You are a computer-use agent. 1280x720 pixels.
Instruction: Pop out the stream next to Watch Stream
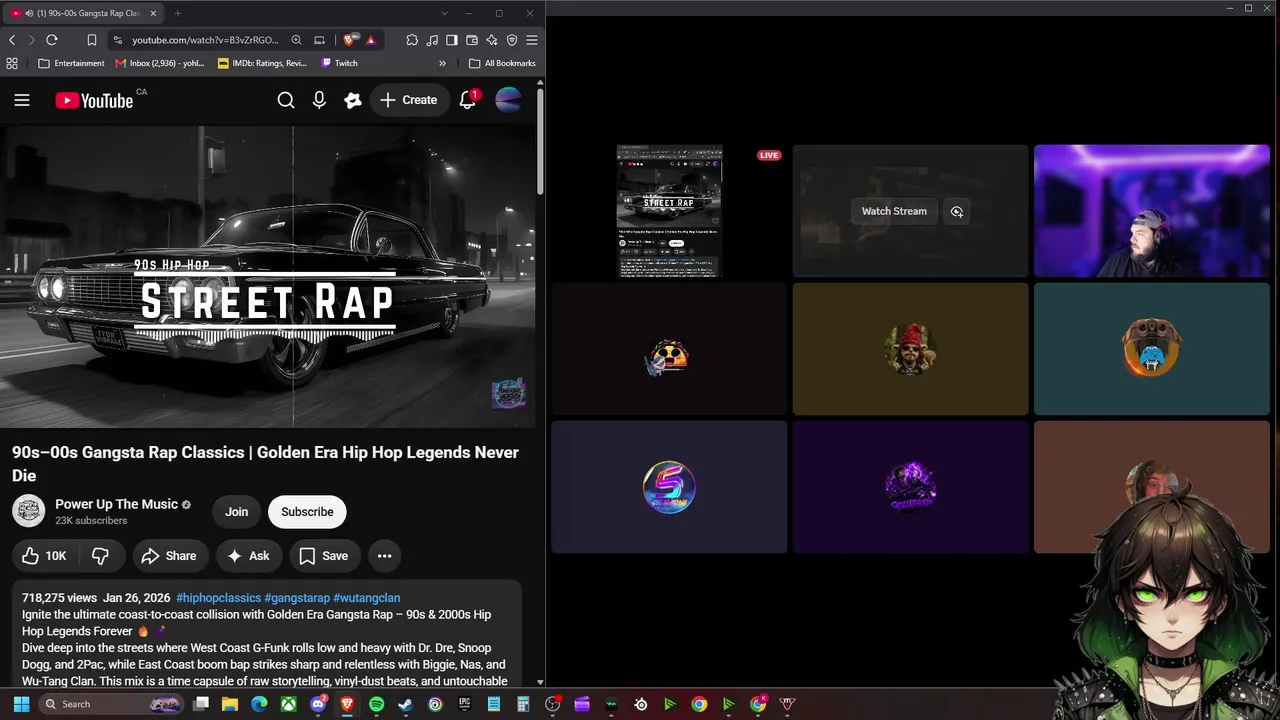(957, 211)
